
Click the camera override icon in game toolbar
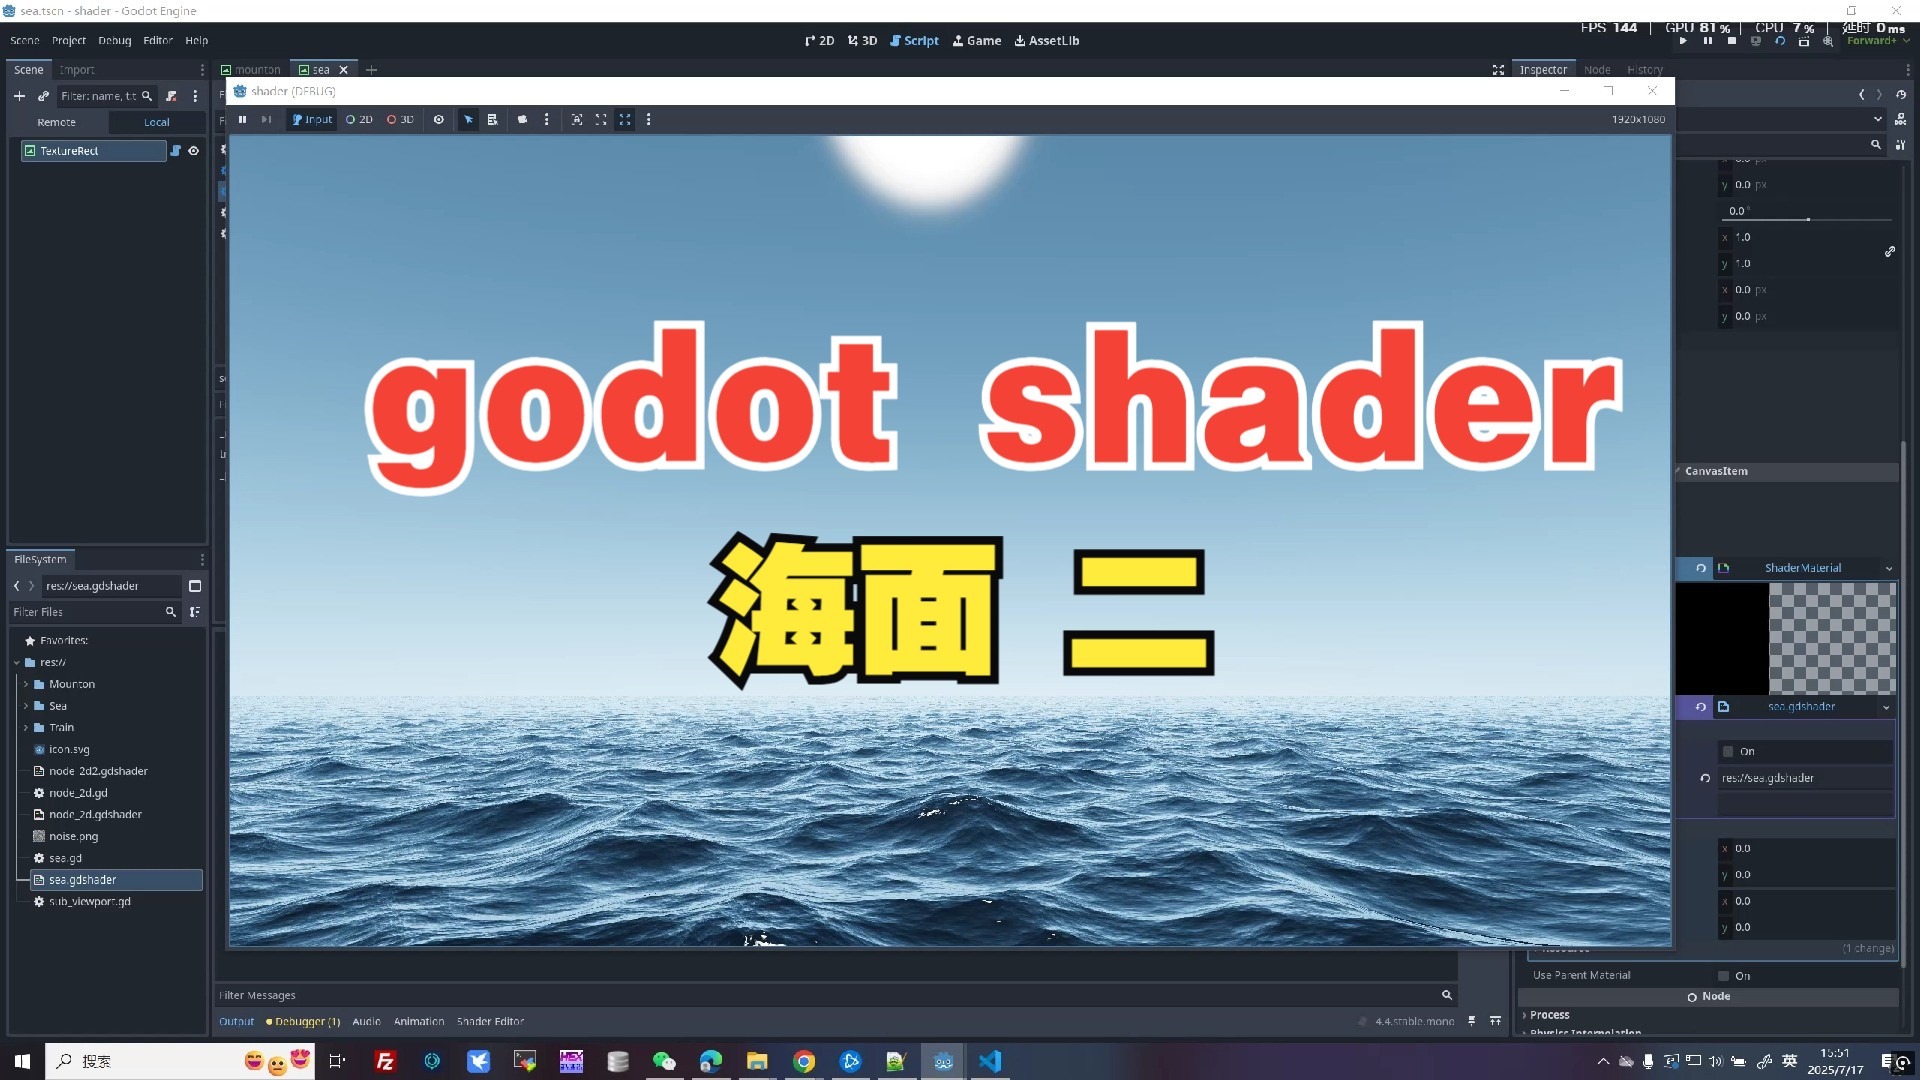522,119
